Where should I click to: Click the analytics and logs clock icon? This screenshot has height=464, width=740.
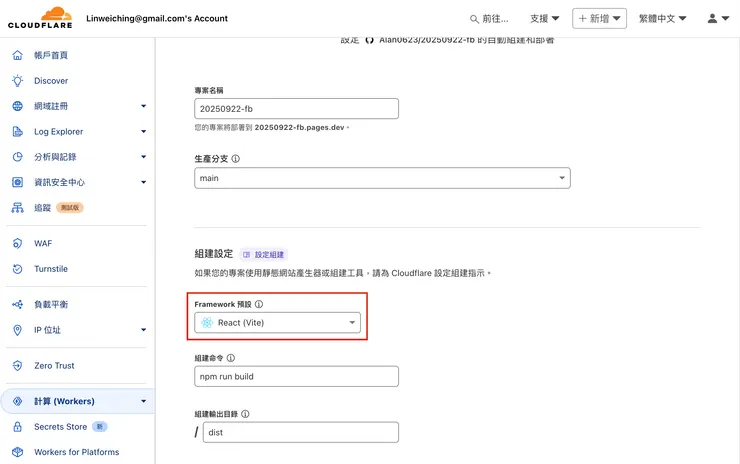click(17, 157)
